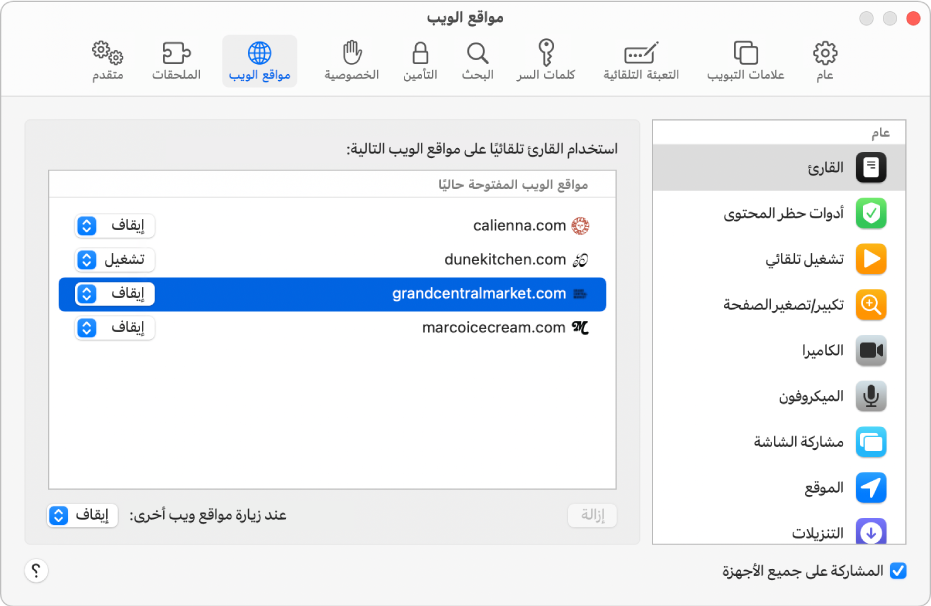
Task: Select الميكروفون (Microphone) sidebar icon
Action: coord(871,396)
